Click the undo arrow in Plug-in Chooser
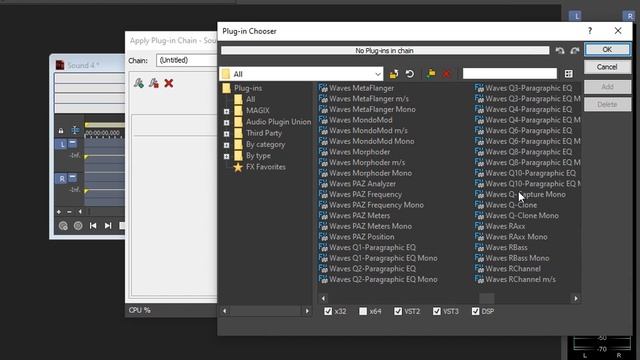Screen dimensions: 640x360 [x=560, y=51]
